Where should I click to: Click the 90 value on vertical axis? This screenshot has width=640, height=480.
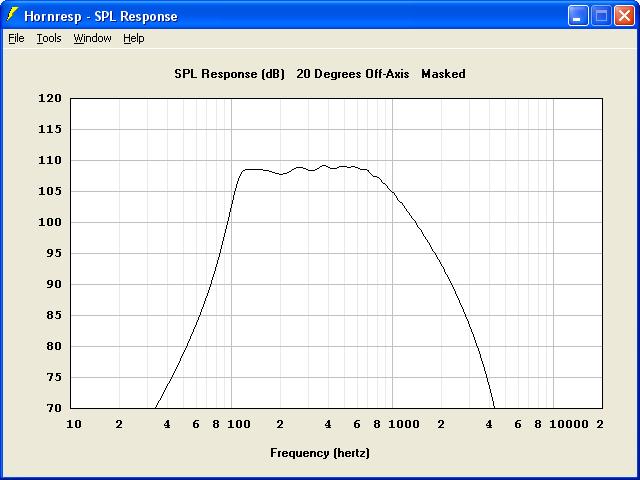[x=53, y=284]
